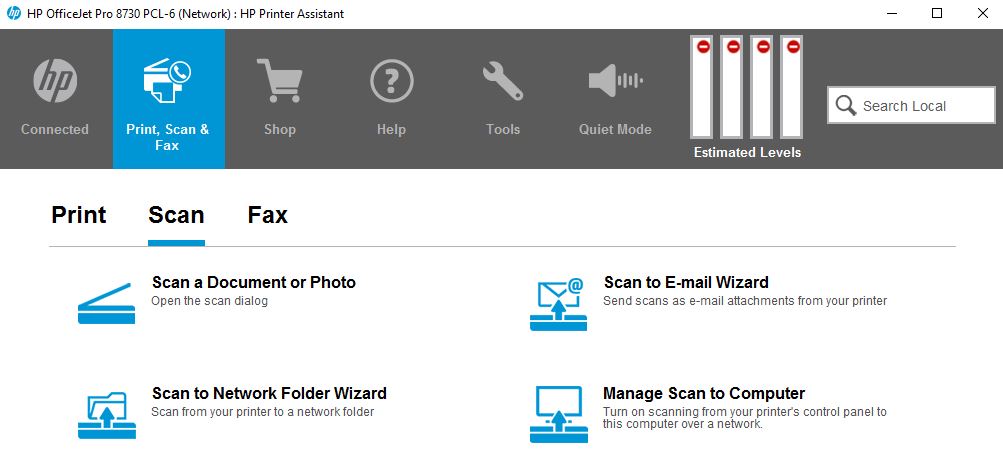The image size is (1003, 466).
Task: Open Manage Scan to Computer
Action: click(x=704, y=392)
